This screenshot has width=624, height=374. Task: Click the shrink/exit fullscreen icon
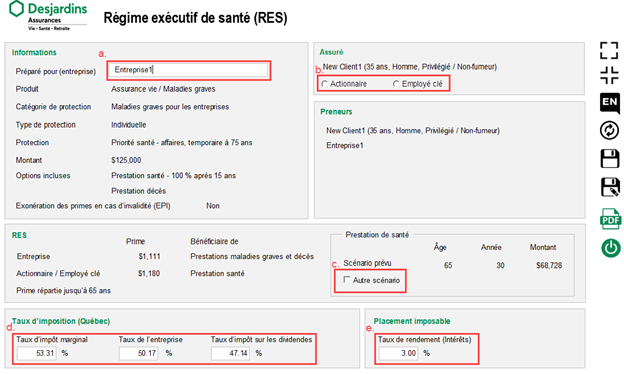point(609,76)
